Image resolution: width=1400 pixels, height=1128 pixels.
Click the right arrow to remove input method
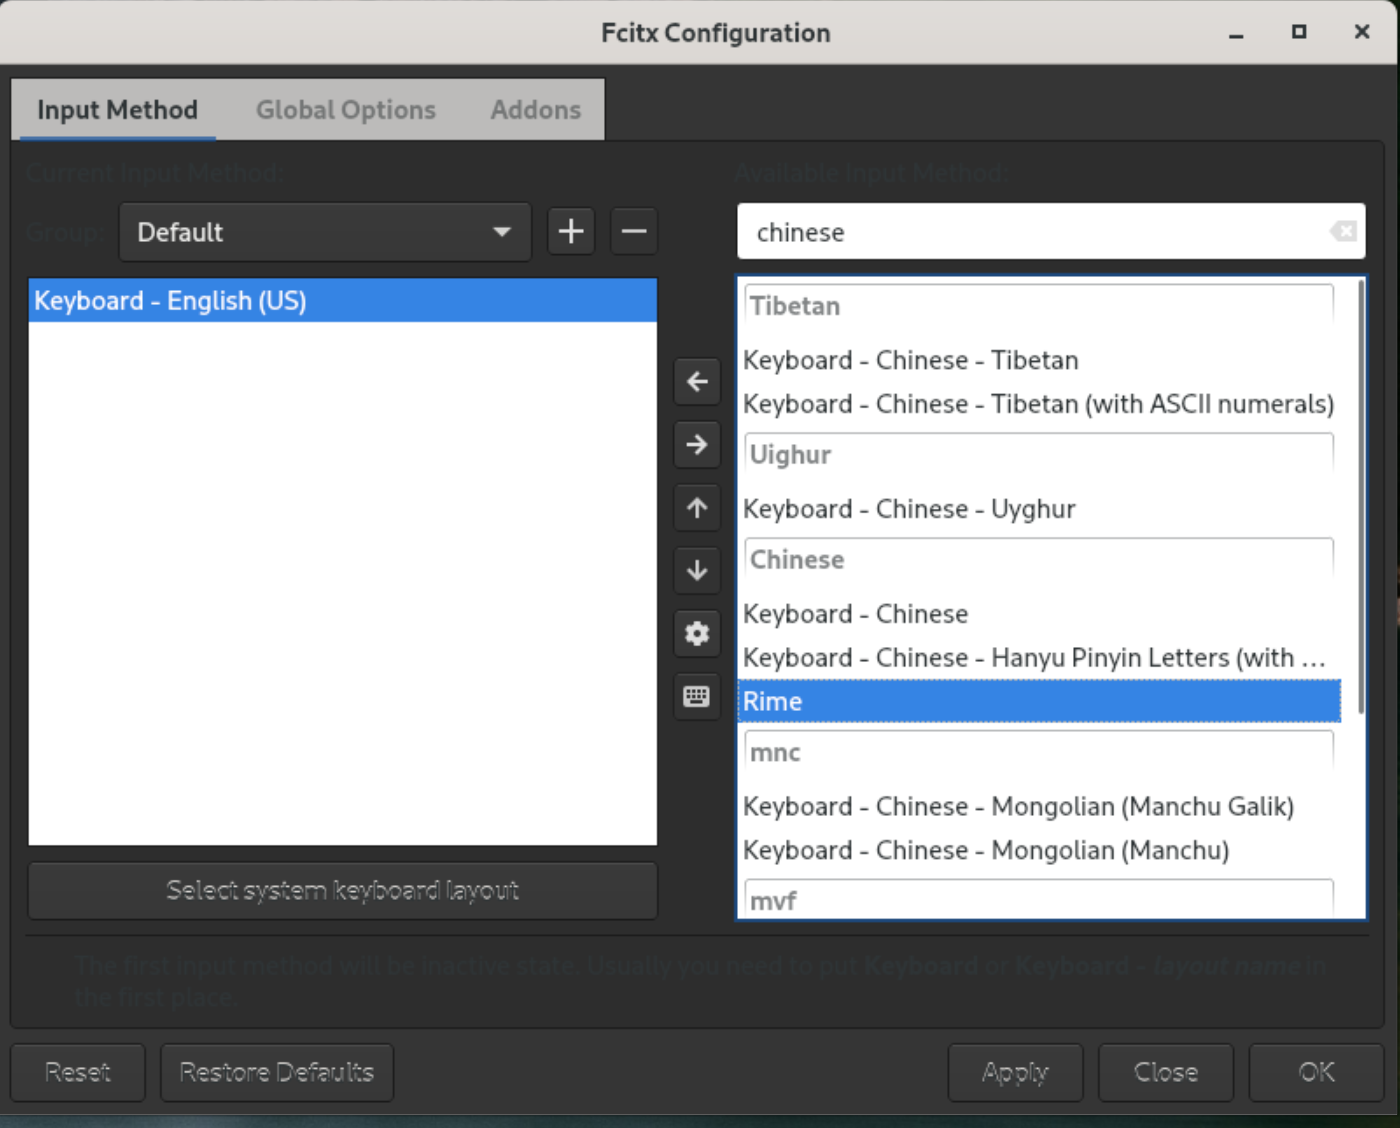click(x=697, y=445)
